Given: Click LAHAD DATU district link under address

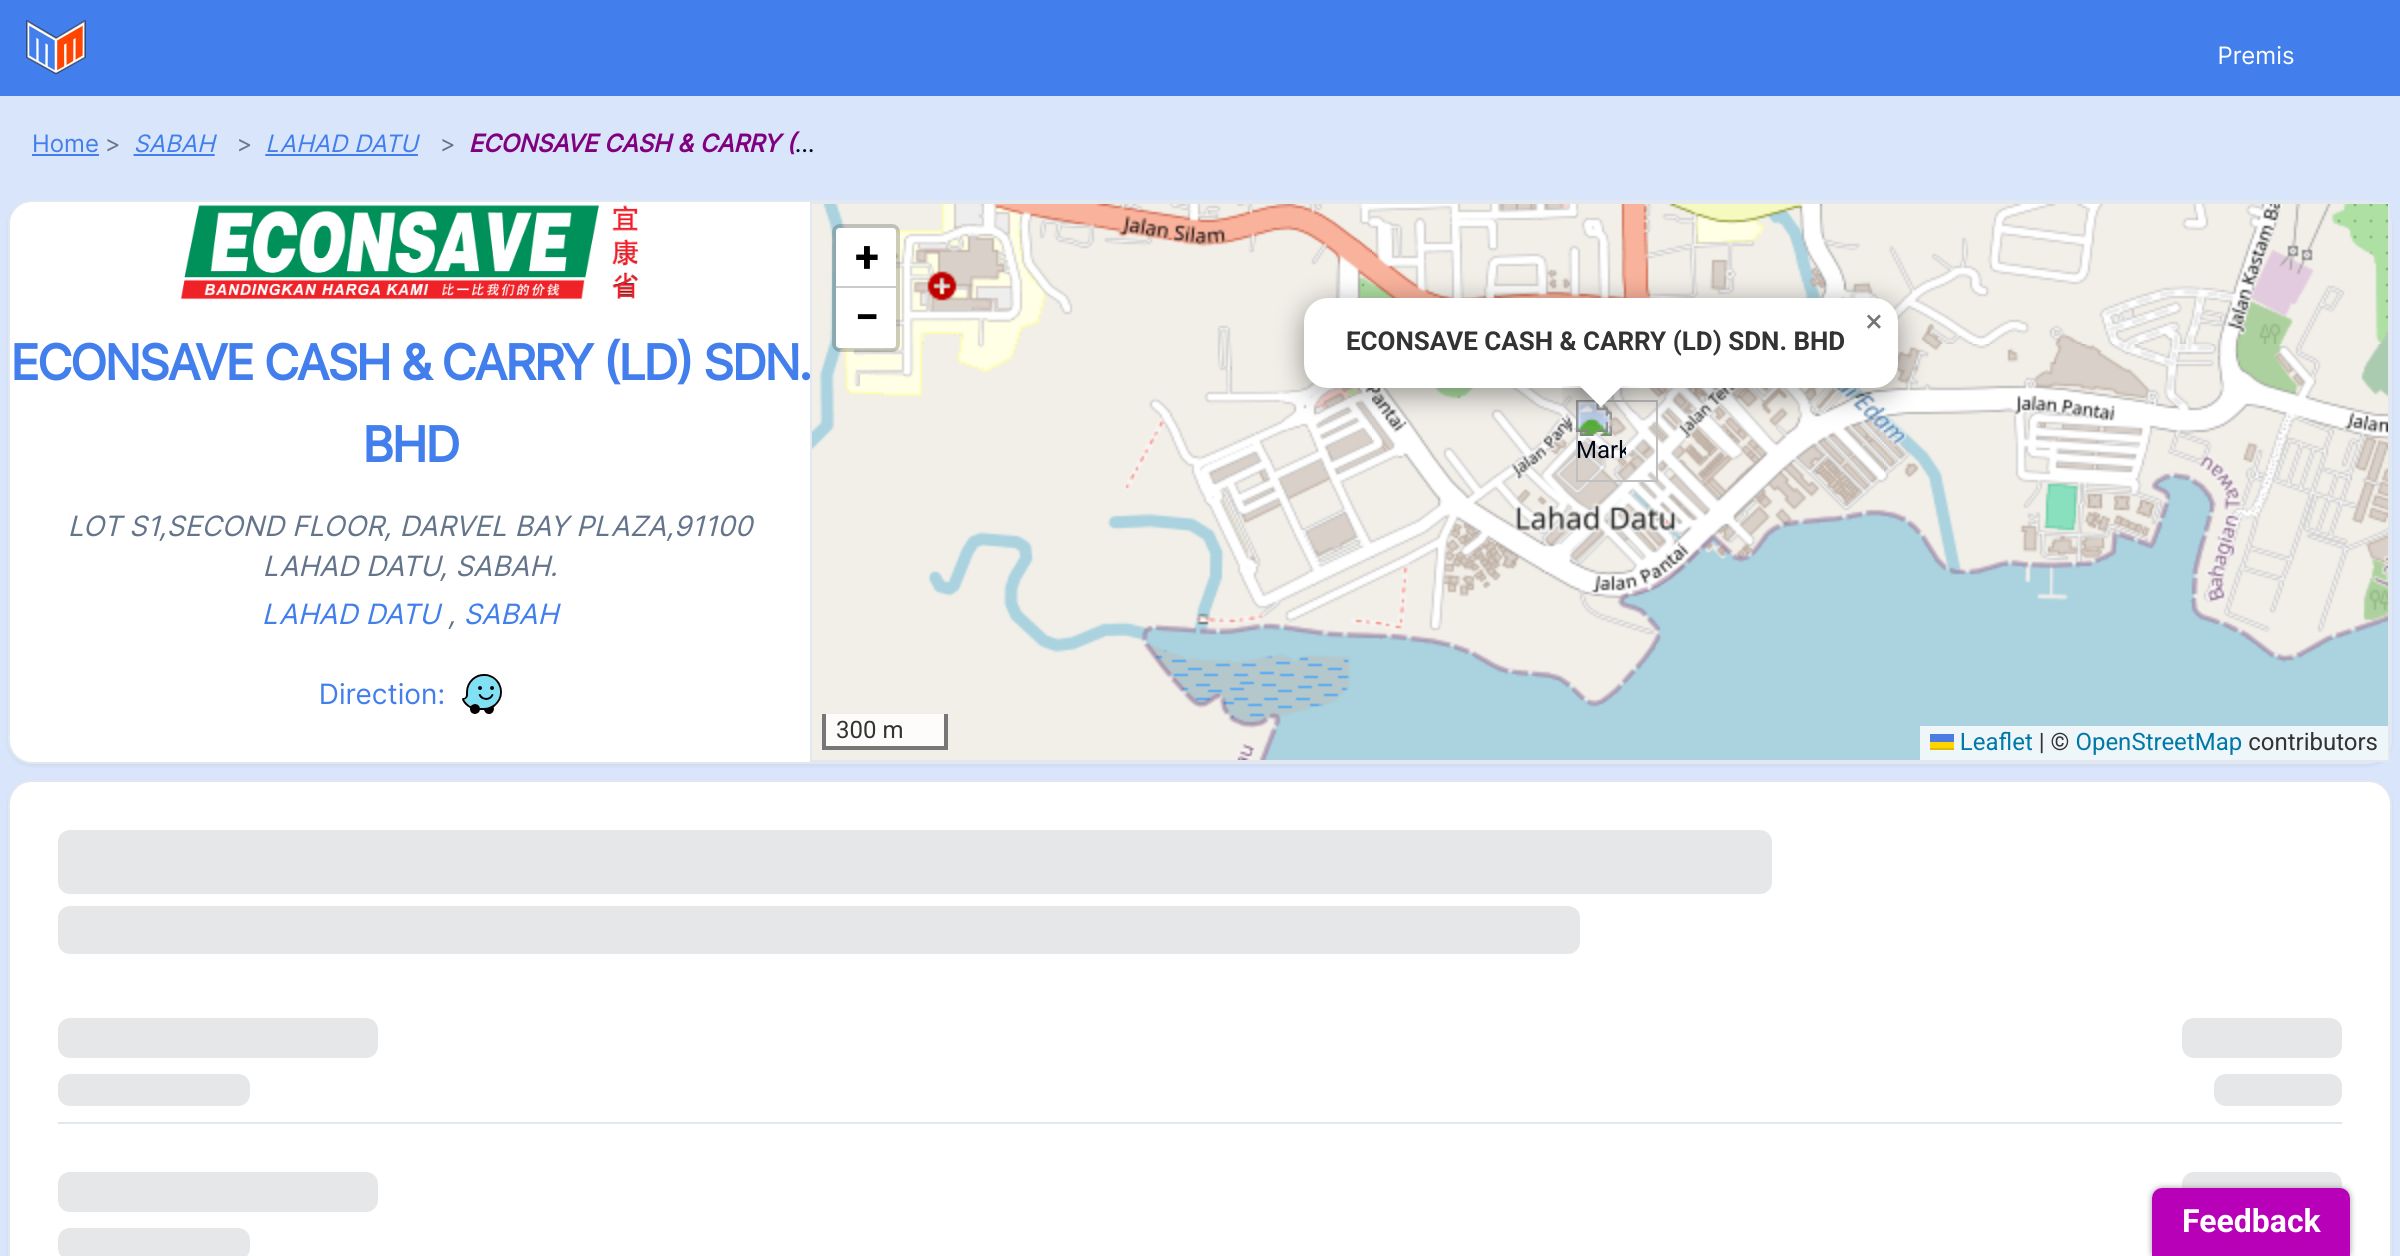Looking at the screenshot, I should [x=352, y=614].
